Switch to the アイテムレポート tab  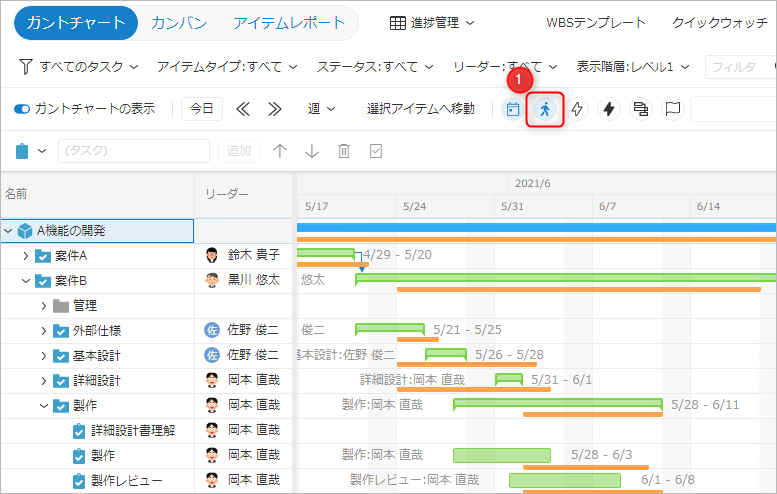[x=288, y=23]
